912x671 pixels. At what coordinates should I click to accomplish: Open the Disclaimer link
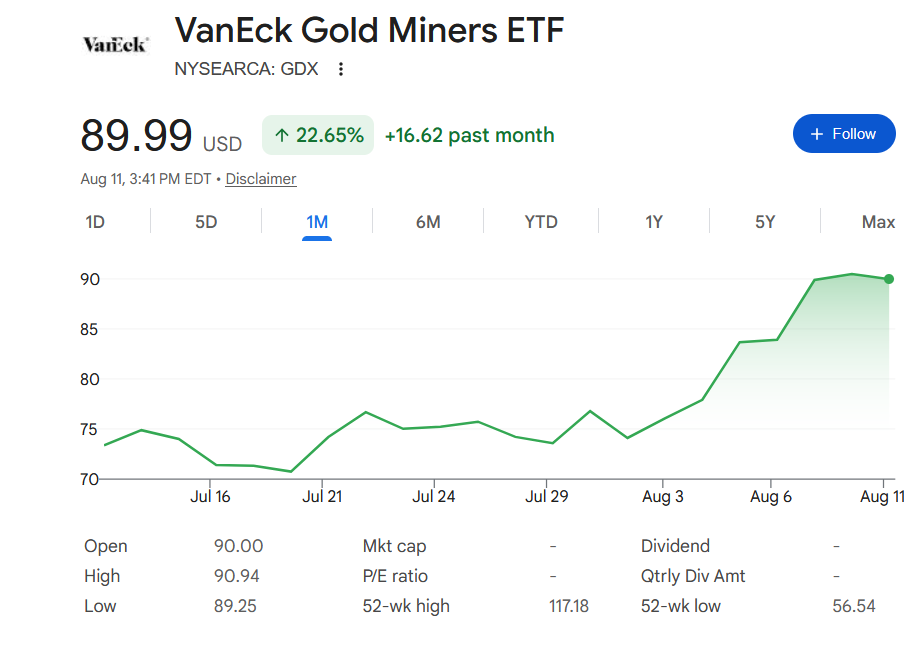261,179
